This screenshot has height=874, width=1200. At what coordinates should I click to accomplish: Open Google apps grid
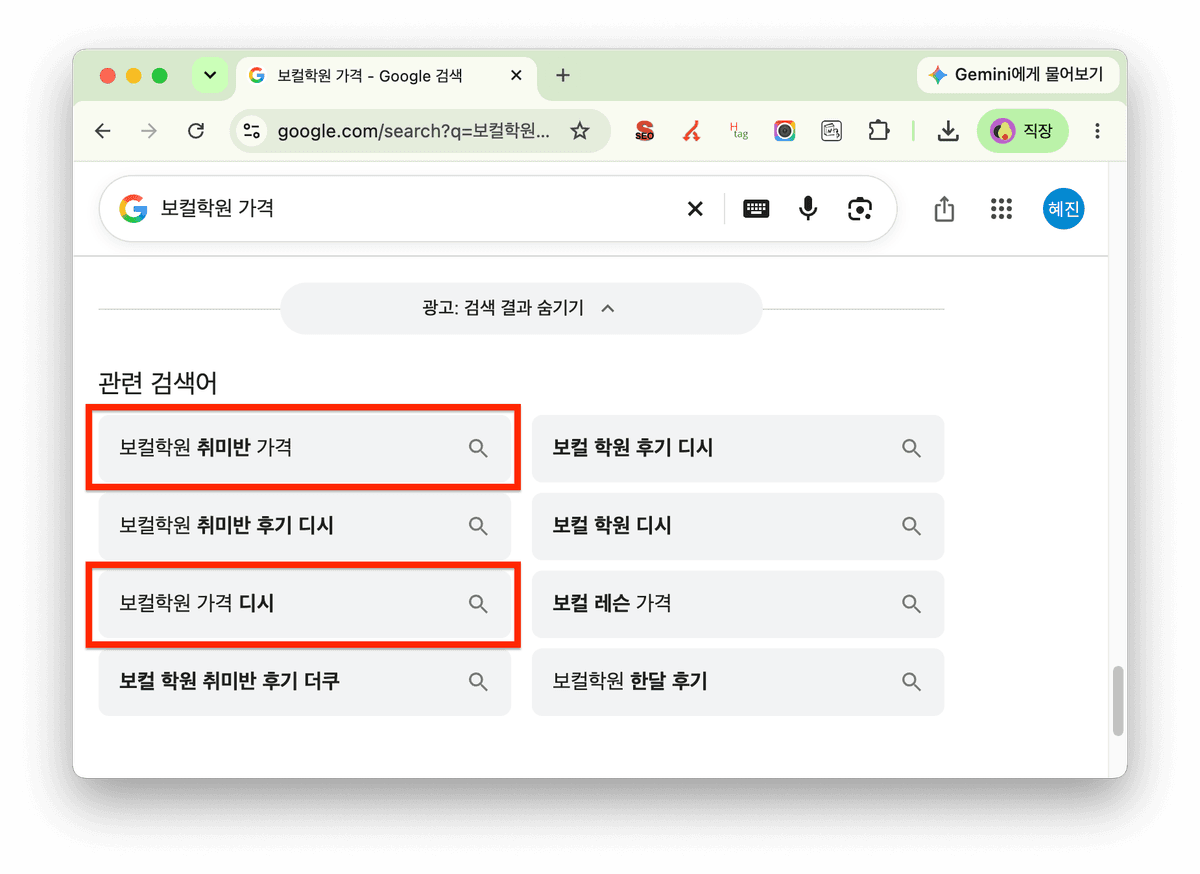click(1001, 209)
